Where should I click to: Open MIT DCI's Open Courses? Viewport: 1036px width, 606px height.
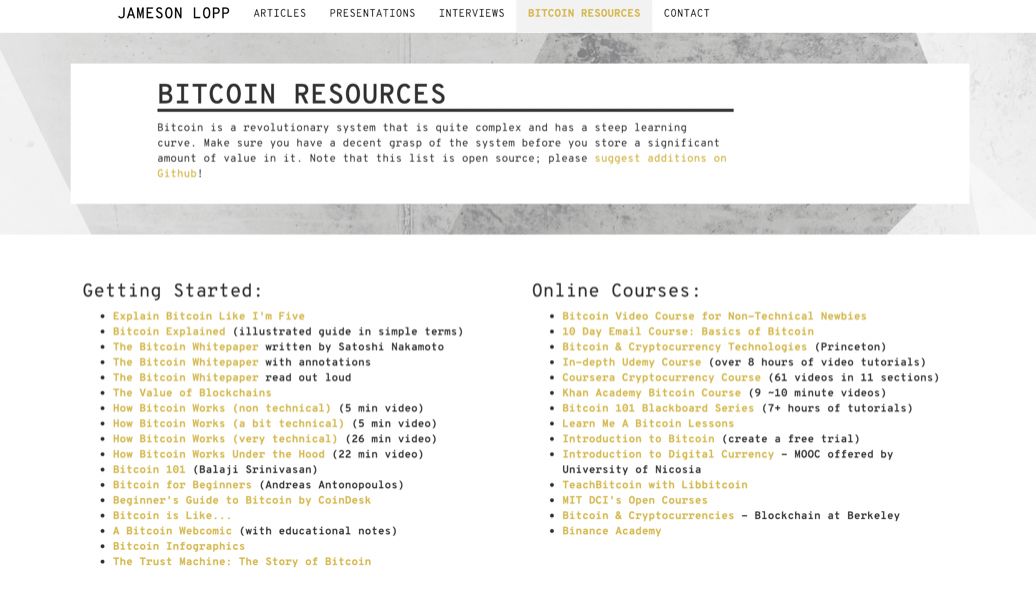634,500
